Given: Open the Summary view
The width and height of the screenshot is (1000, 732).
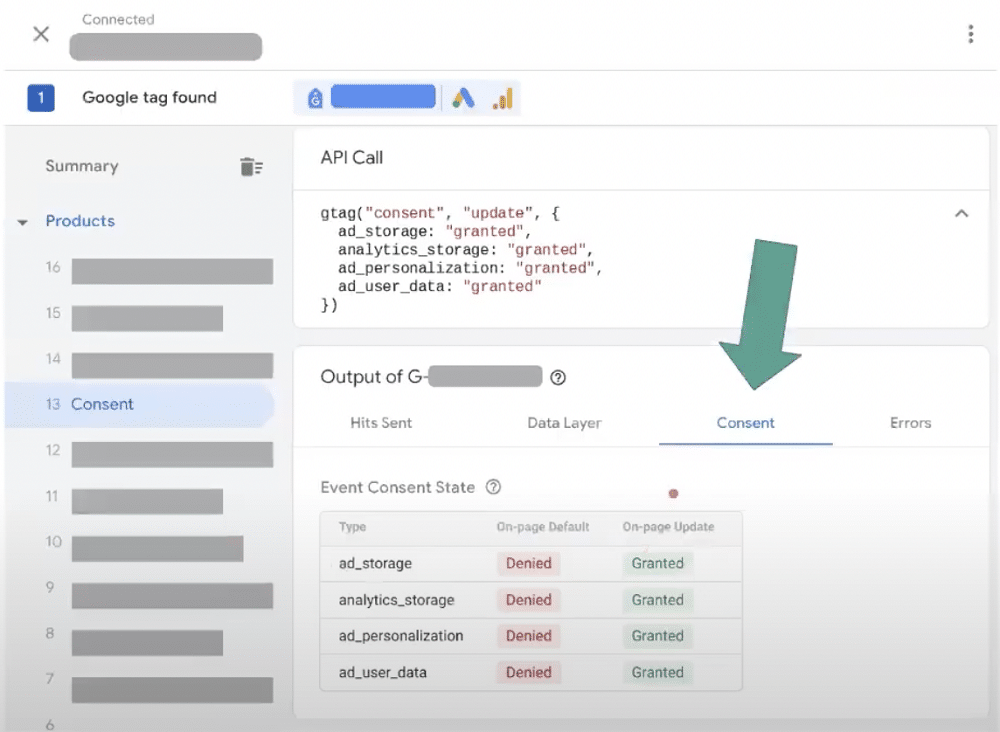Looking at the screenshot, I should 82,166.
